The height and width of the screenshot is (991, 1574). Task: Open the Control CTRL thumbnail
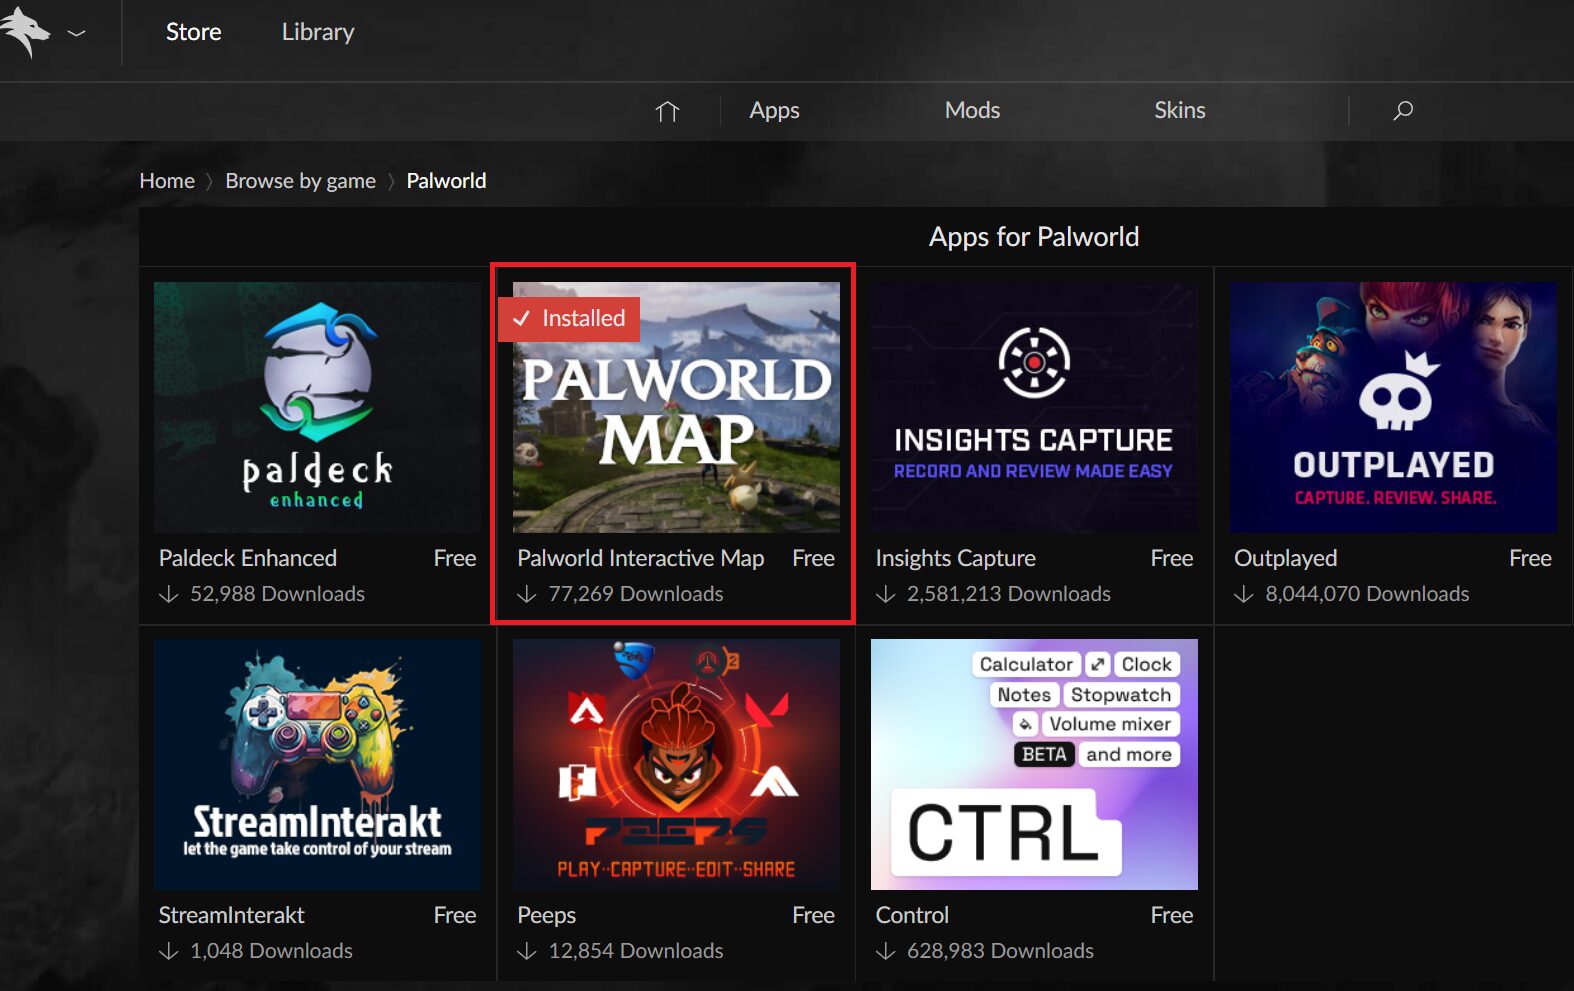pyautogui.click(x=1034, y=764)
